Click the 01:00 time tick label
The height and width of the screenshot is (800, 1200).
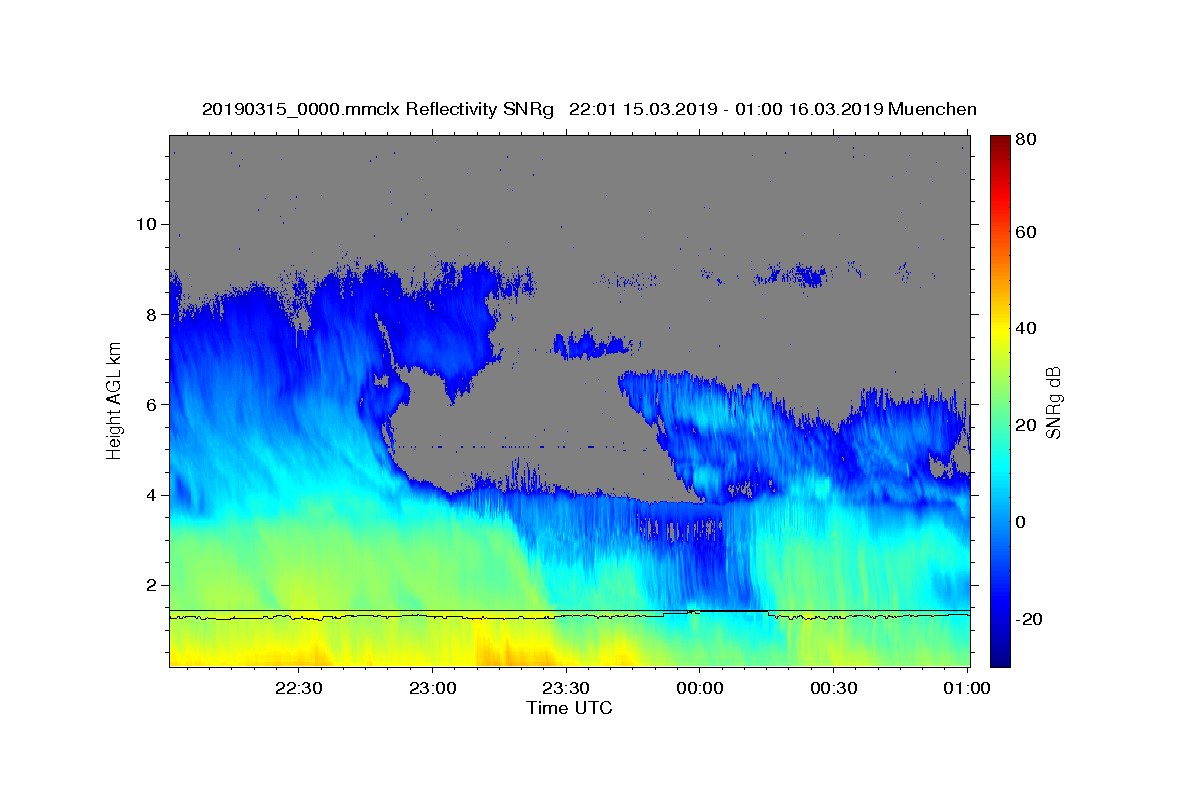pyautogui.click(x=967, y=689)
